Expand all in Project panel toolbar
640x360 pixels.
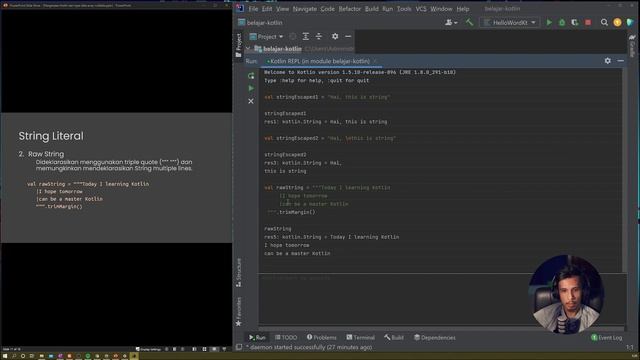pos(306,36)
